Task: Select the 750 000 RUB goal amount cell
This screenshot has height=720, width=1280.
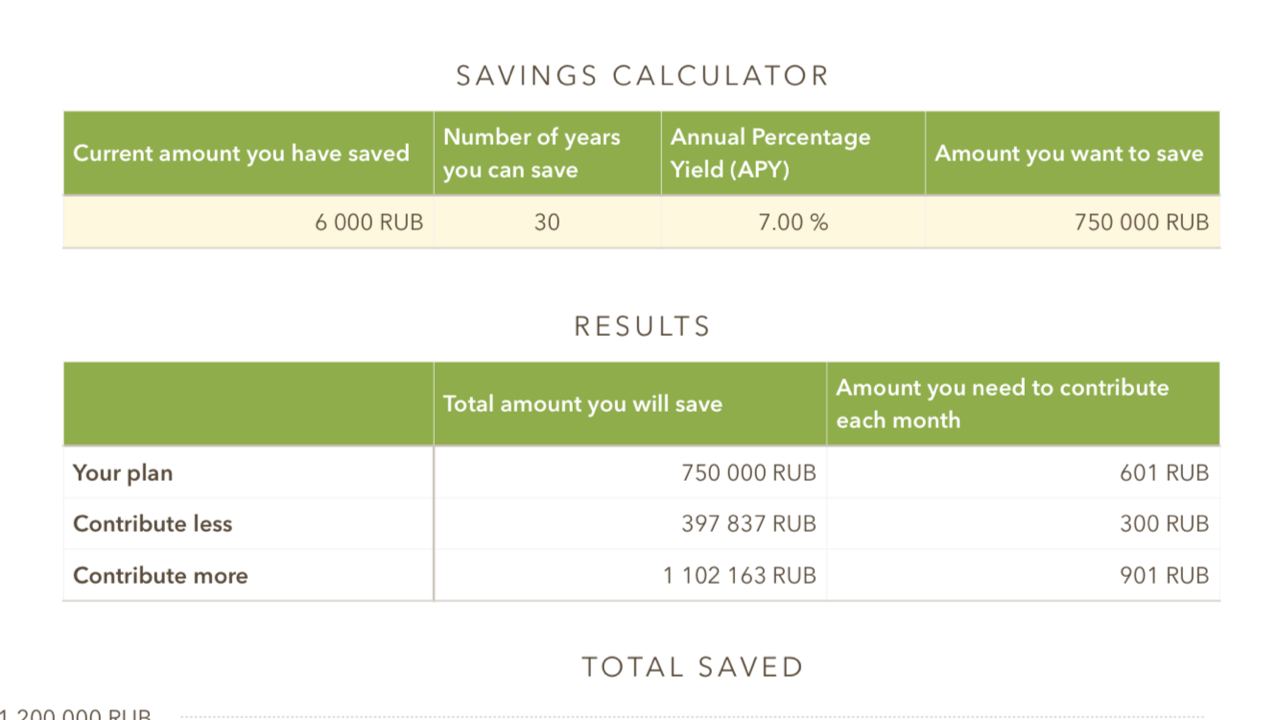Action: pyautogui.click(x=1073, y=222)
